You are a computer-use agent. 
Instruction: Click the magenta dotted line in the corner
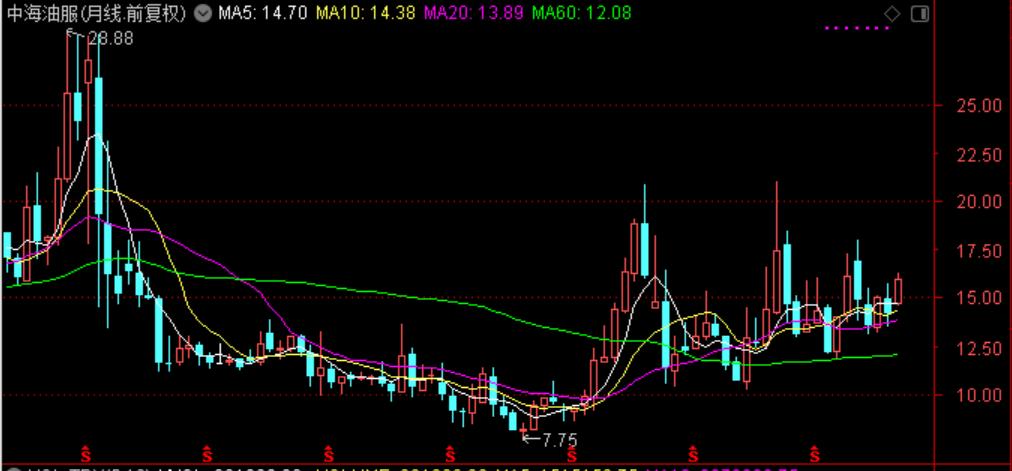tap(857, 28)
